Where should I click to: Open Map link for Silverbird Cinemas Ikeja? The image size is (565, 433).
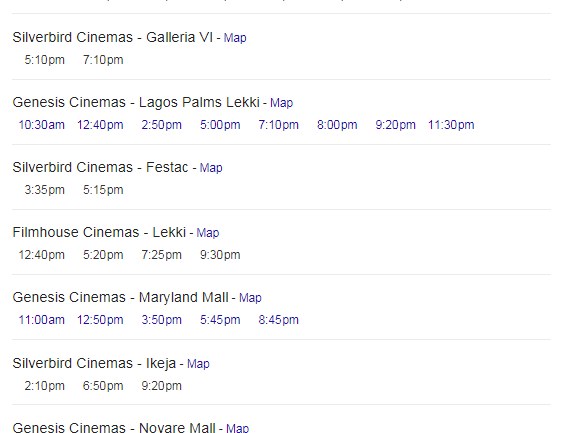pos(198,364)
